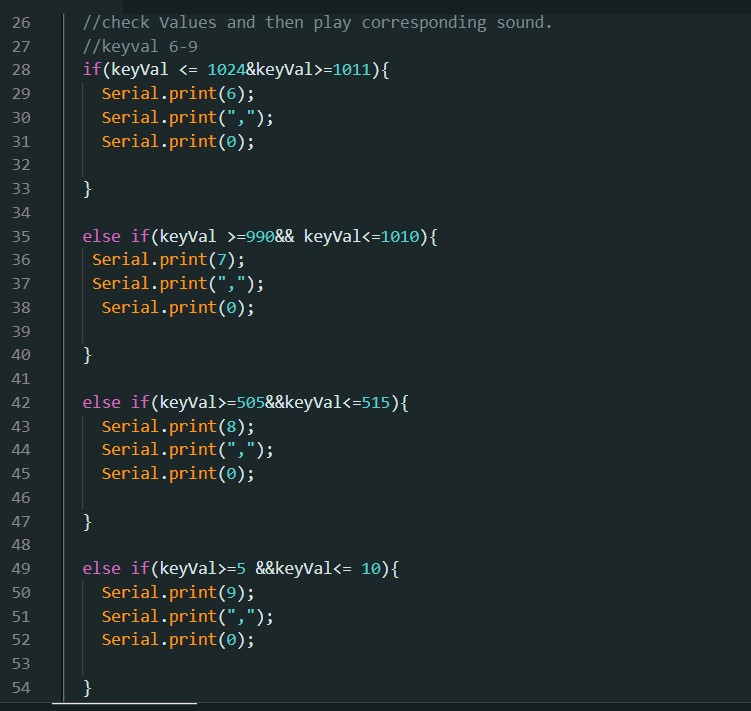This screenshot has width=751, height=711.
Task: Click the closing brace on line 54
Action: [87, 688]
